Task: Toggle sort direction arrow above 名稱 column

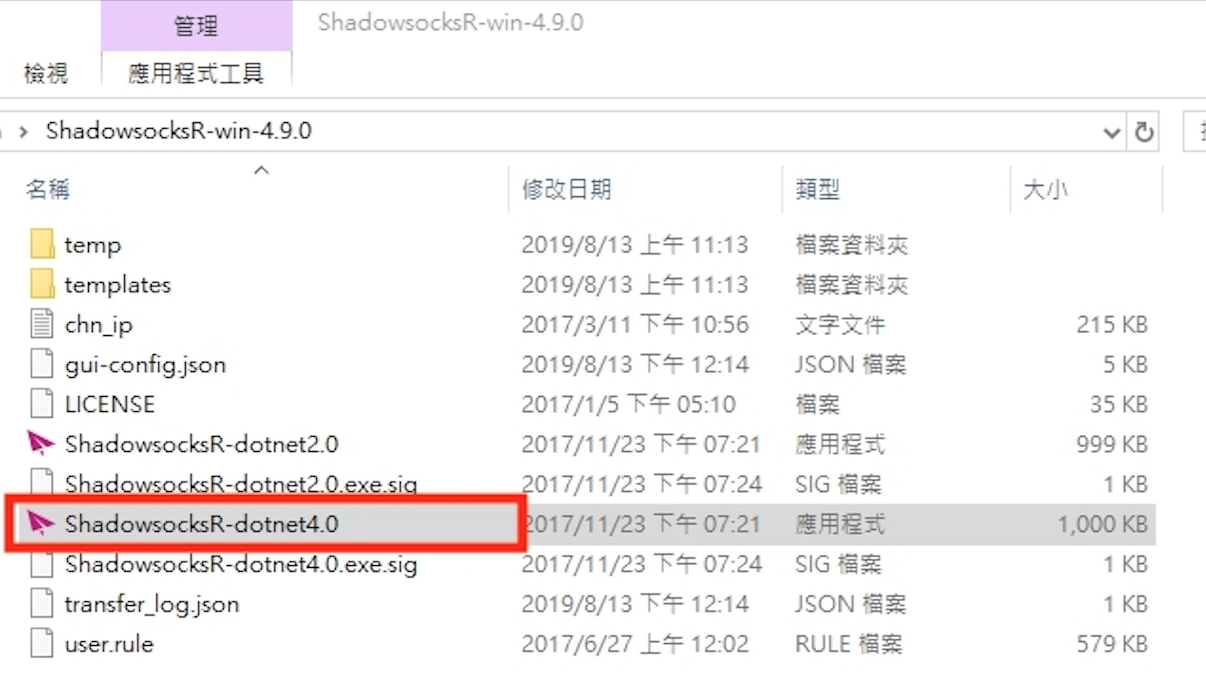Action: coord(262,170)
